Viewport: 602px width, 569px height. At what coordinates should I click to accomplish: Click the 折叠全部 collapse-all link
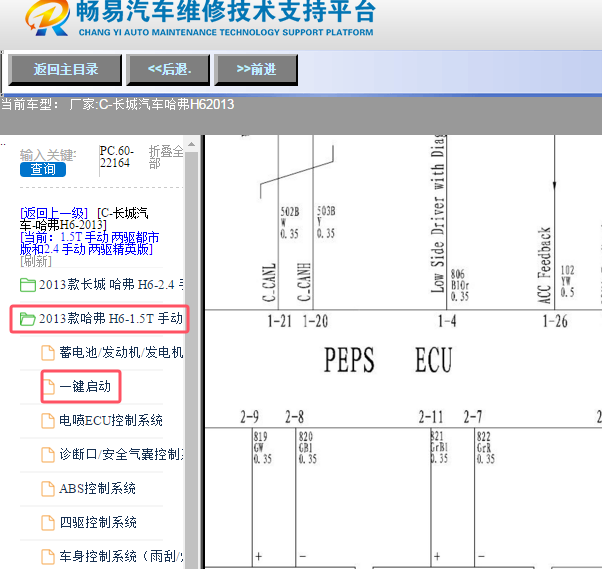click(x=166, y=157)
